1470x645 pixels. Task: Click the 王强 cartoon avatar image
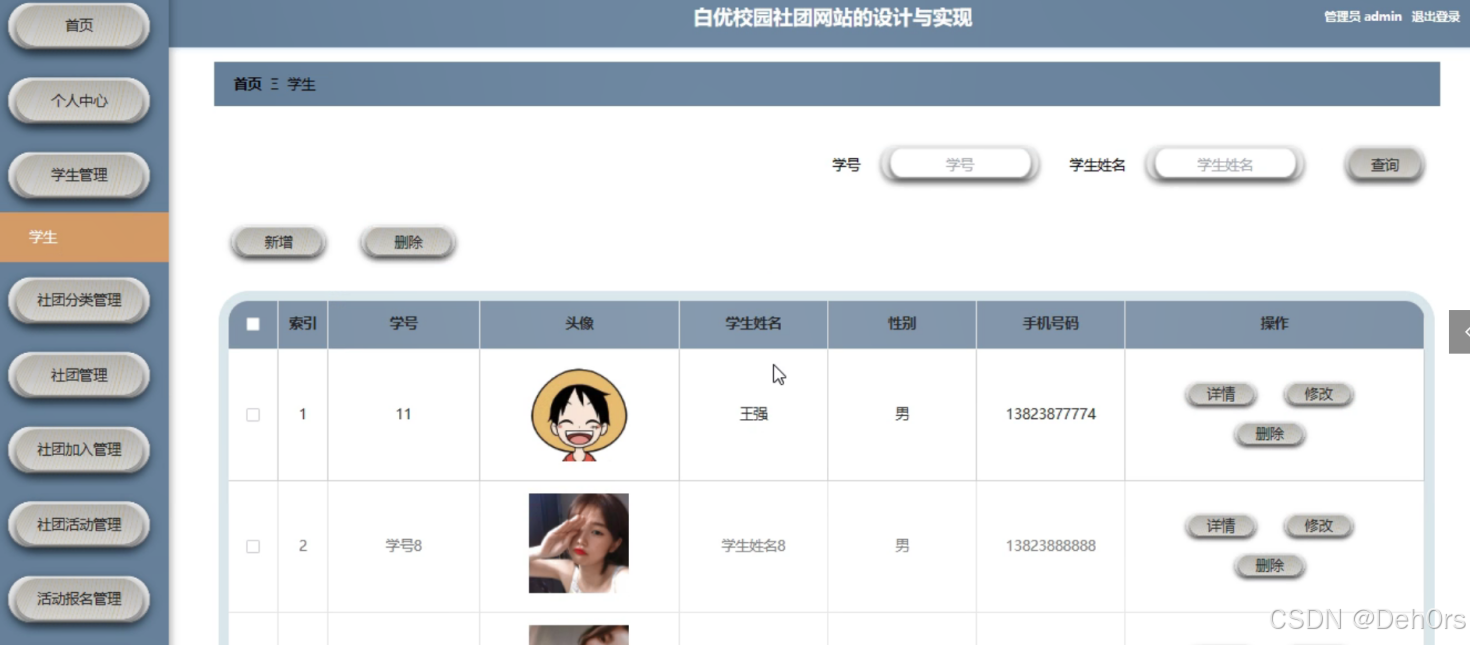(x=579, y=414)
